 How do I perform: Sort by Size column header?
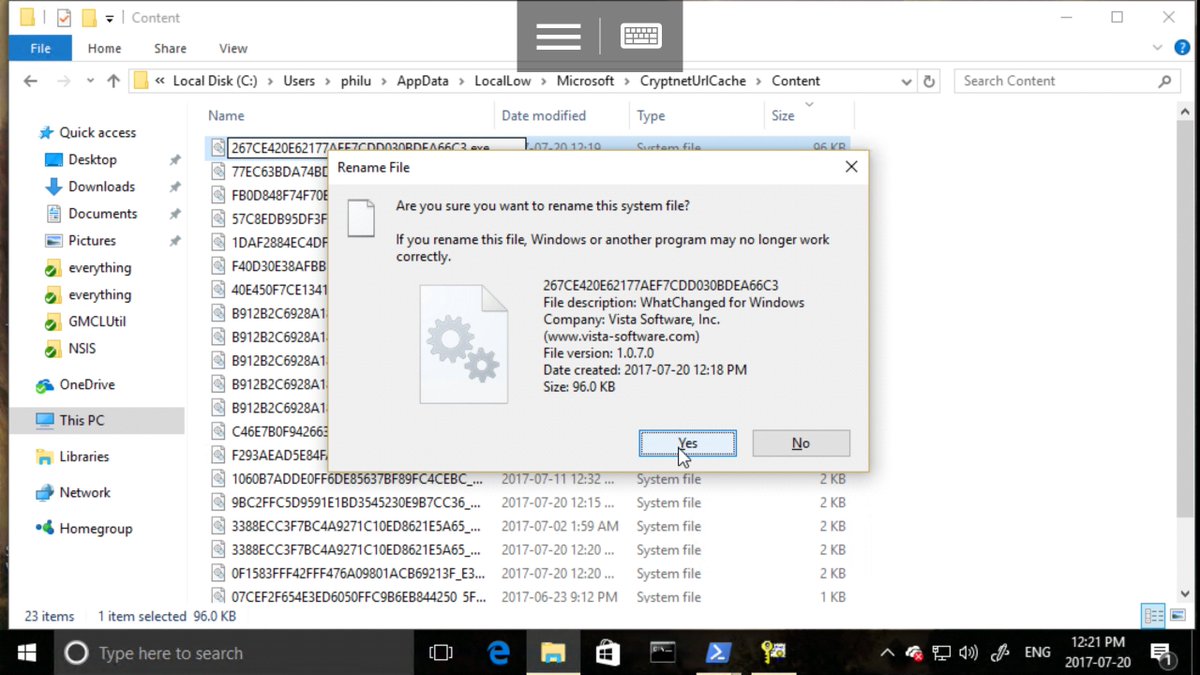783,116
